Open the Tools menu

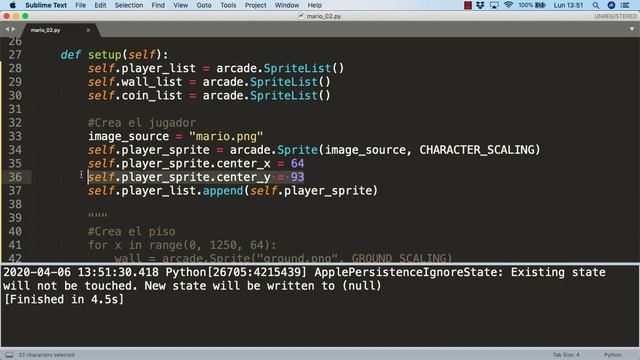228,5
